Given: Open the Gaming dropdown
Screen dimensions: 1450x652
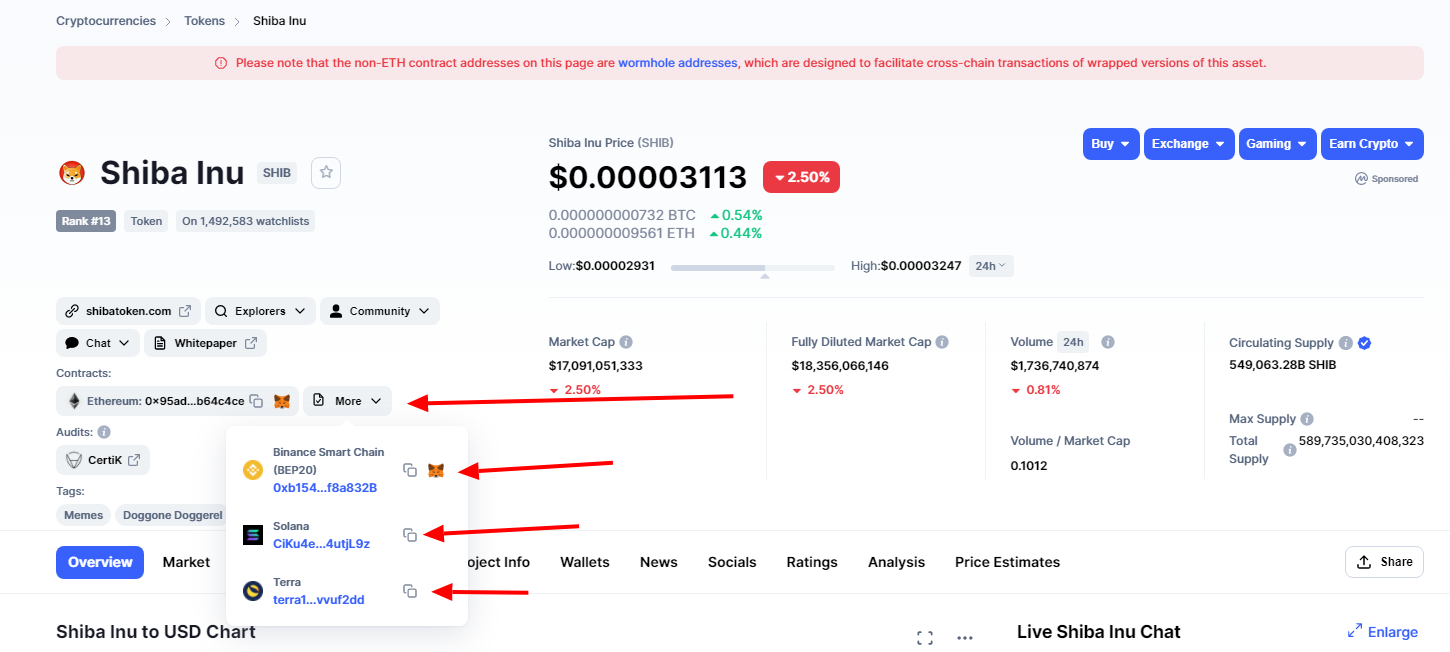Looking at the screenshot, I should pyautogui.click(x=1278, y=144).
